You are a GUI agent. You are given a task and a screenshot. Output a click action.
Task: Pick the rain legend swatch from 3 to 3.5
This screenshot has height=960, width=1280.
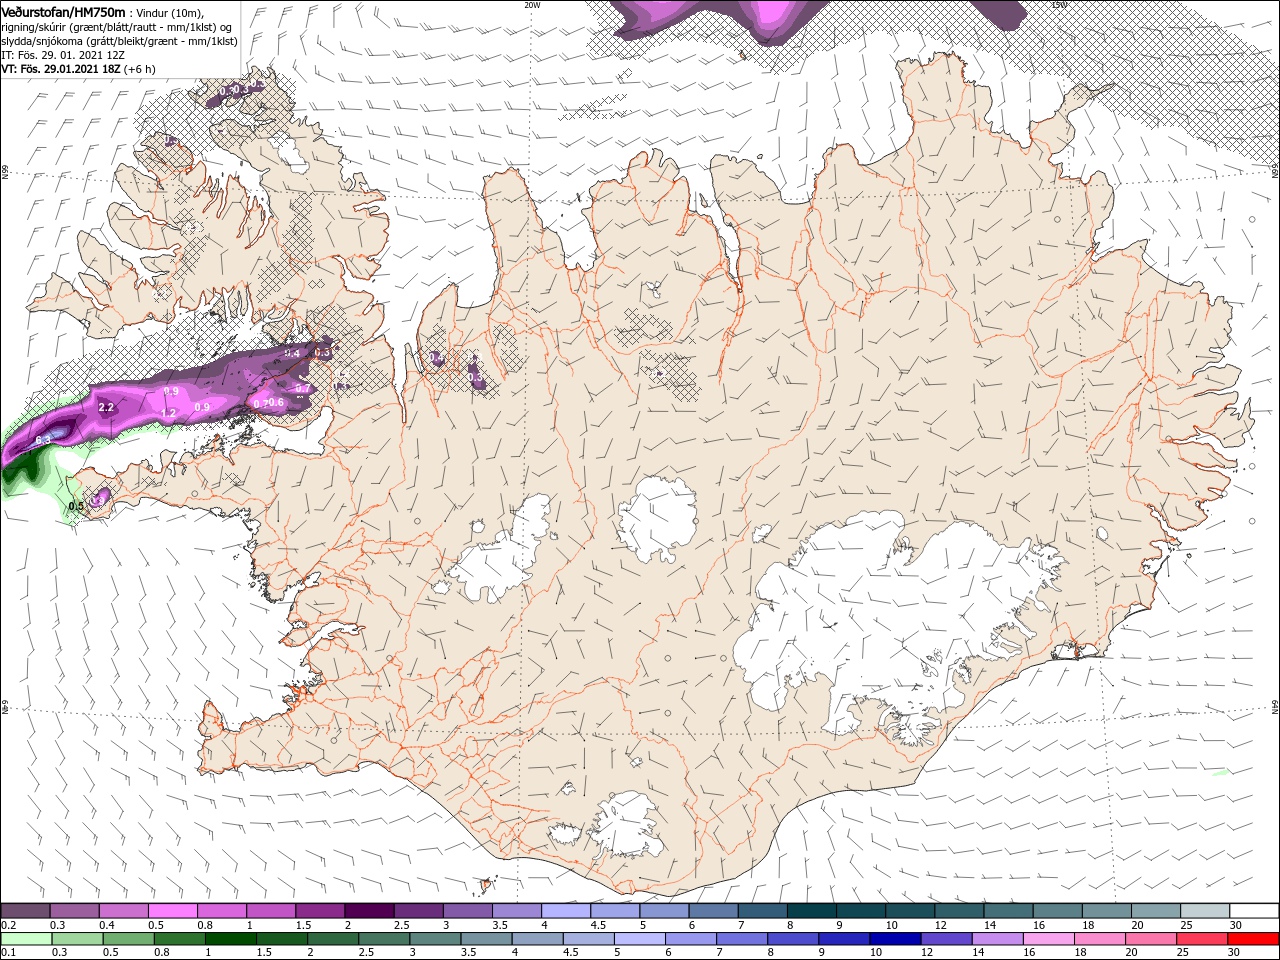coord(436,939)
